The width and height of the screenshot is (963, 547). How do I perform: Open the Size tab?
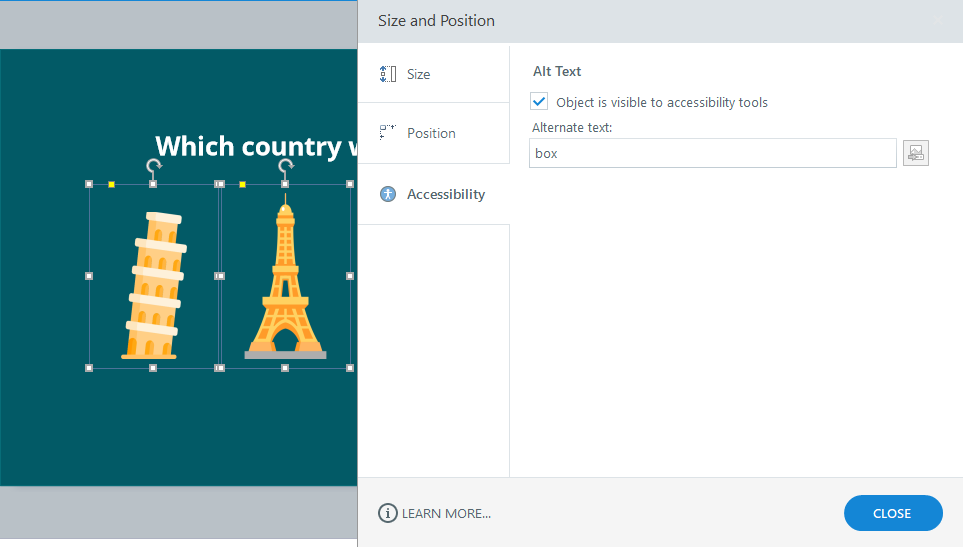click(418, 74)
